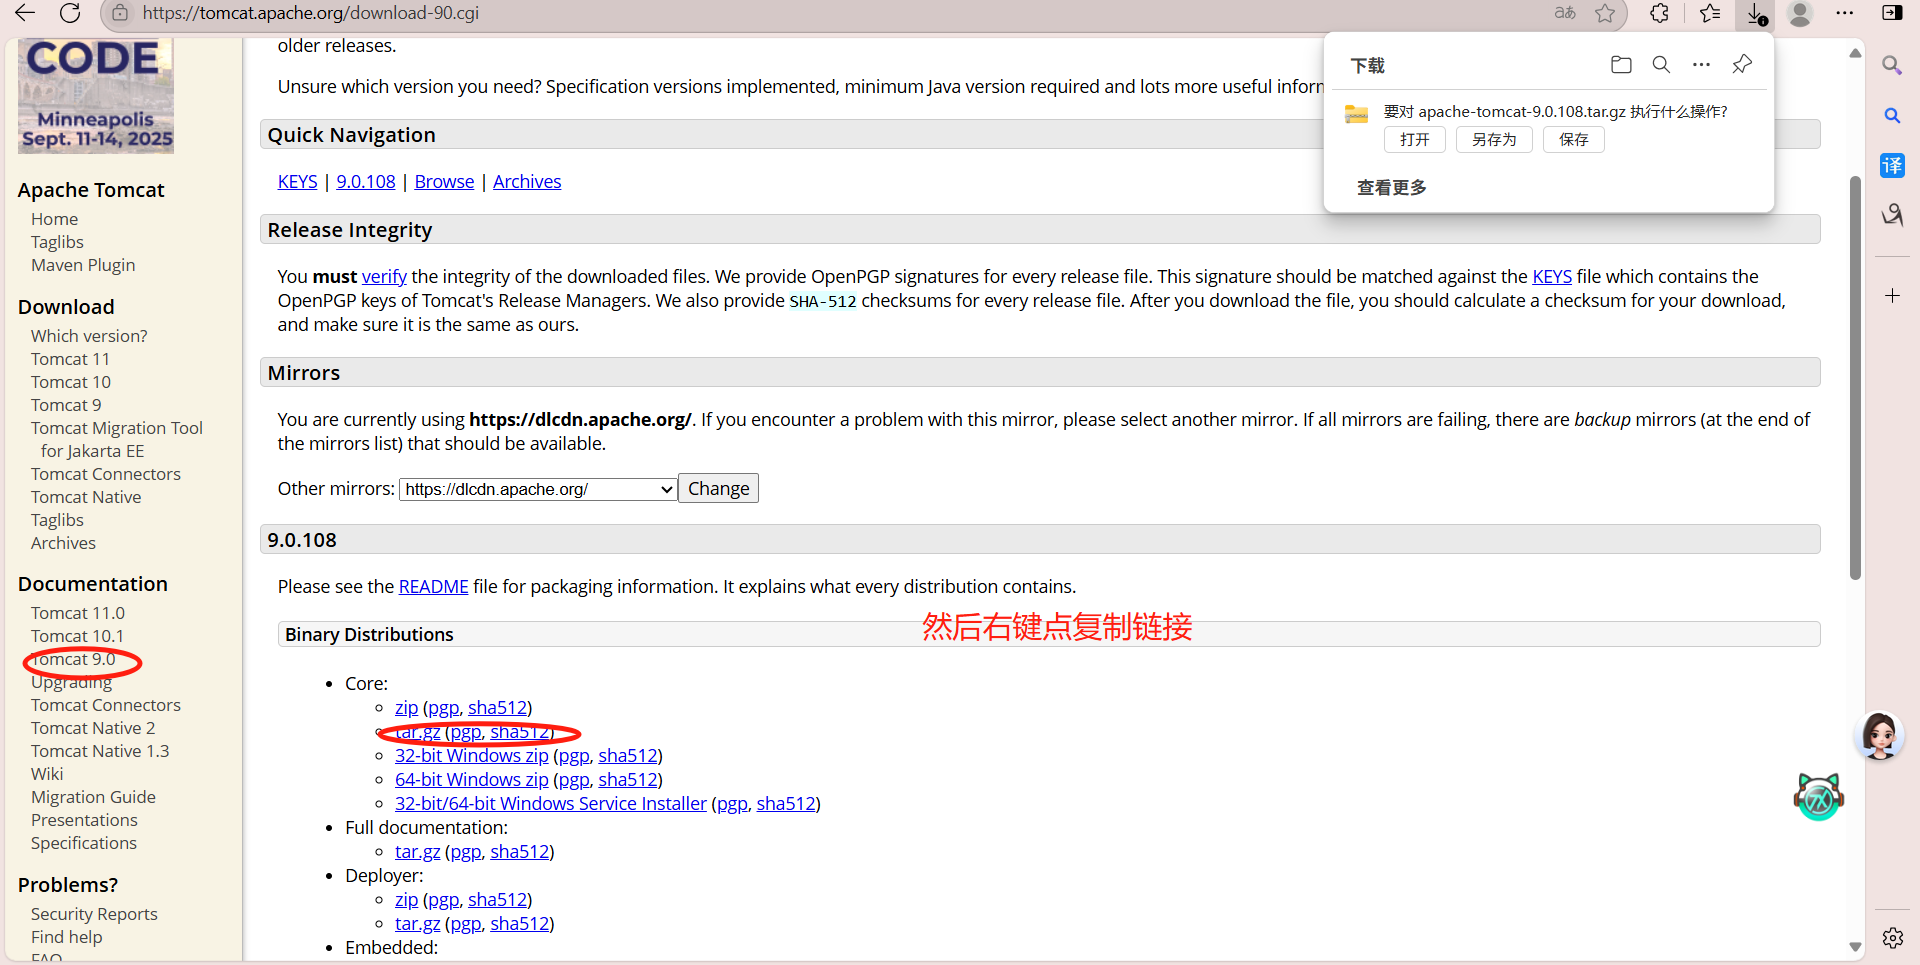Open the Other mirrors dropdown

(x=538, y=489)
